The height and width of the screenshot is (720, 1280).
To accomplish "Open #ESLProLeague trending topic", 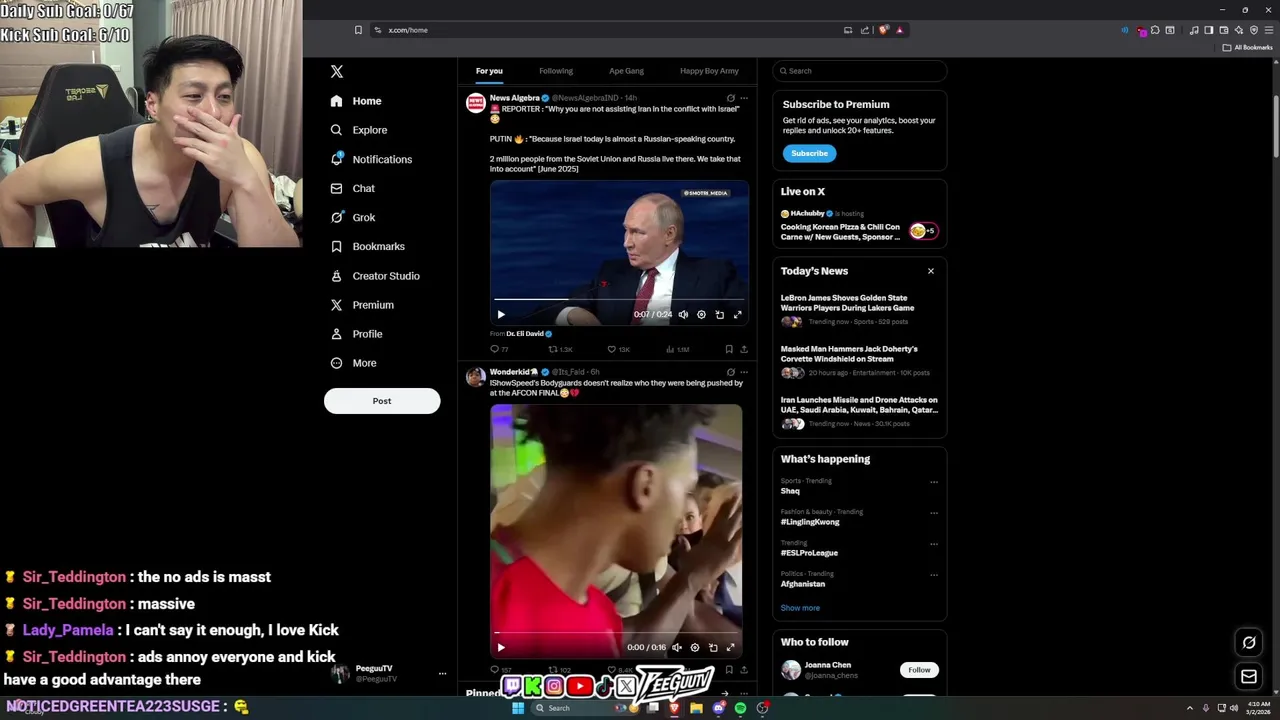I will 809,553.
